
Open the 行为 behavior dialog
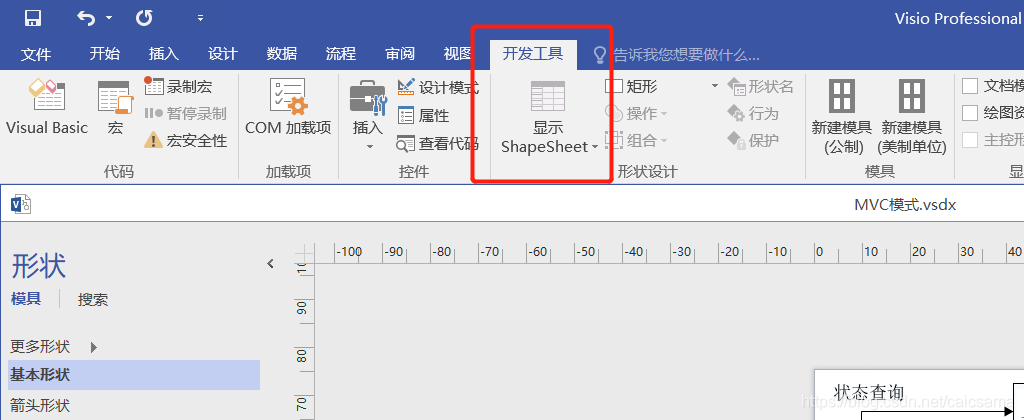[753, 114]
